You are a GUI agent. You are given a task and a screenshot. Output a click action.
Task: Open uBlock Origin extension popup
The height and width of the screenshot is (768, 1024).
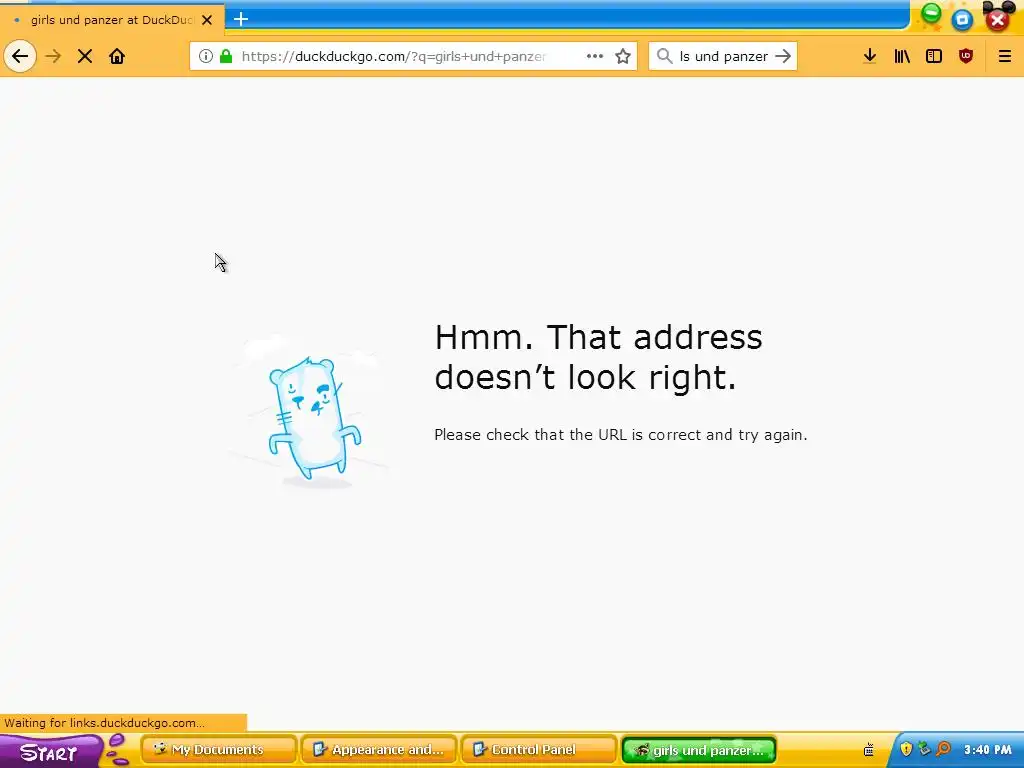point(966,56)
